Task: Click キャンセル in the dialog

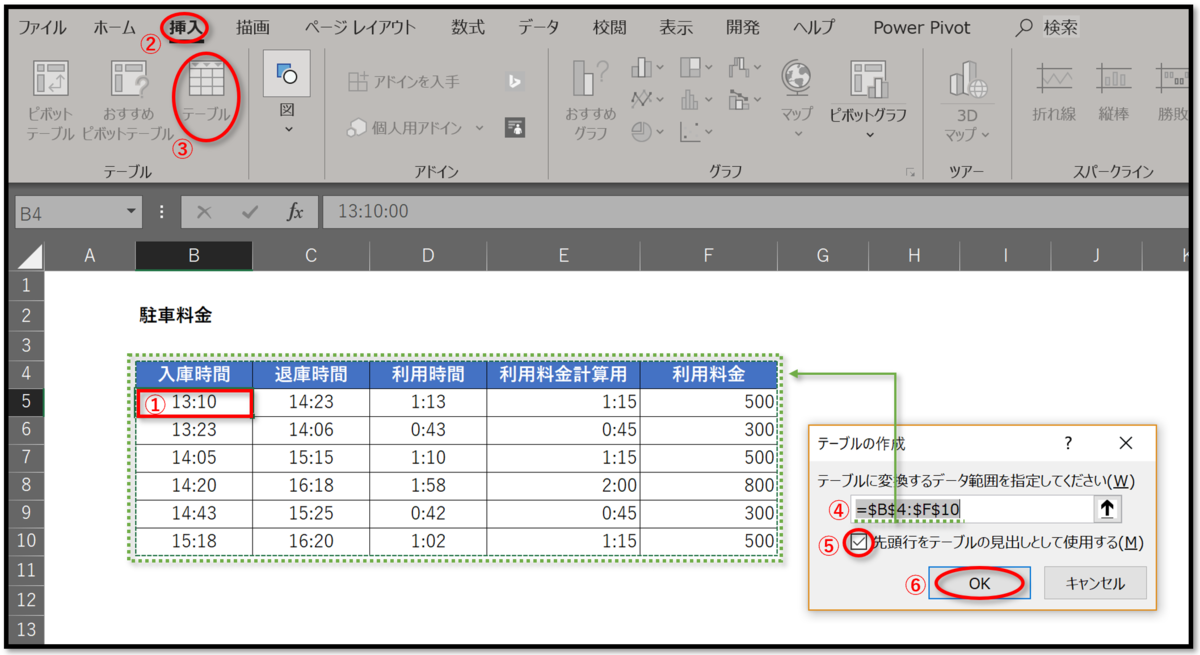Action: pos(1095,583)
